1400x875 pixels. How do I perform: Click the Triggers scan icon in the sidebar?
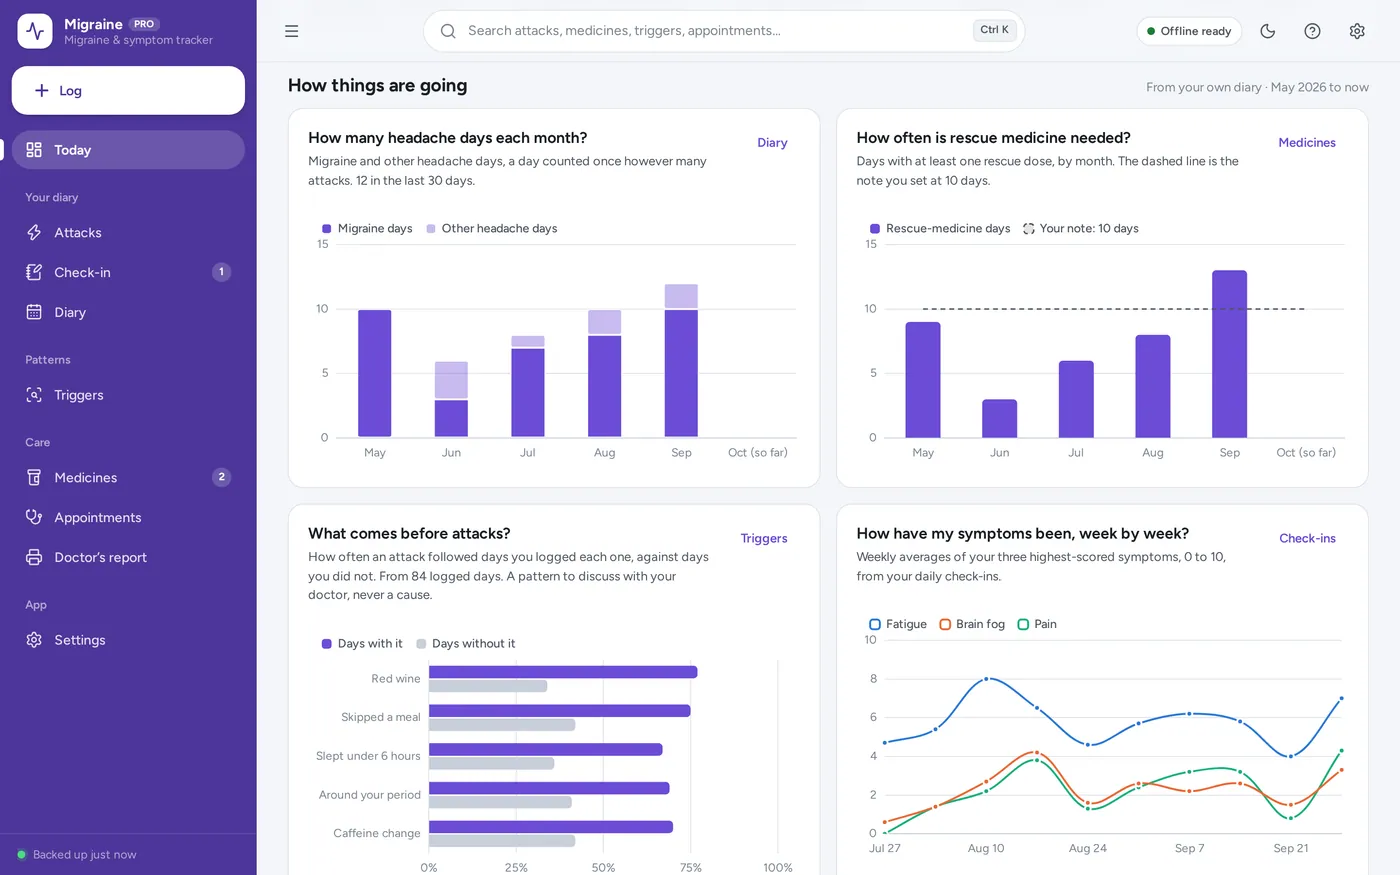[x=34, y=395]
